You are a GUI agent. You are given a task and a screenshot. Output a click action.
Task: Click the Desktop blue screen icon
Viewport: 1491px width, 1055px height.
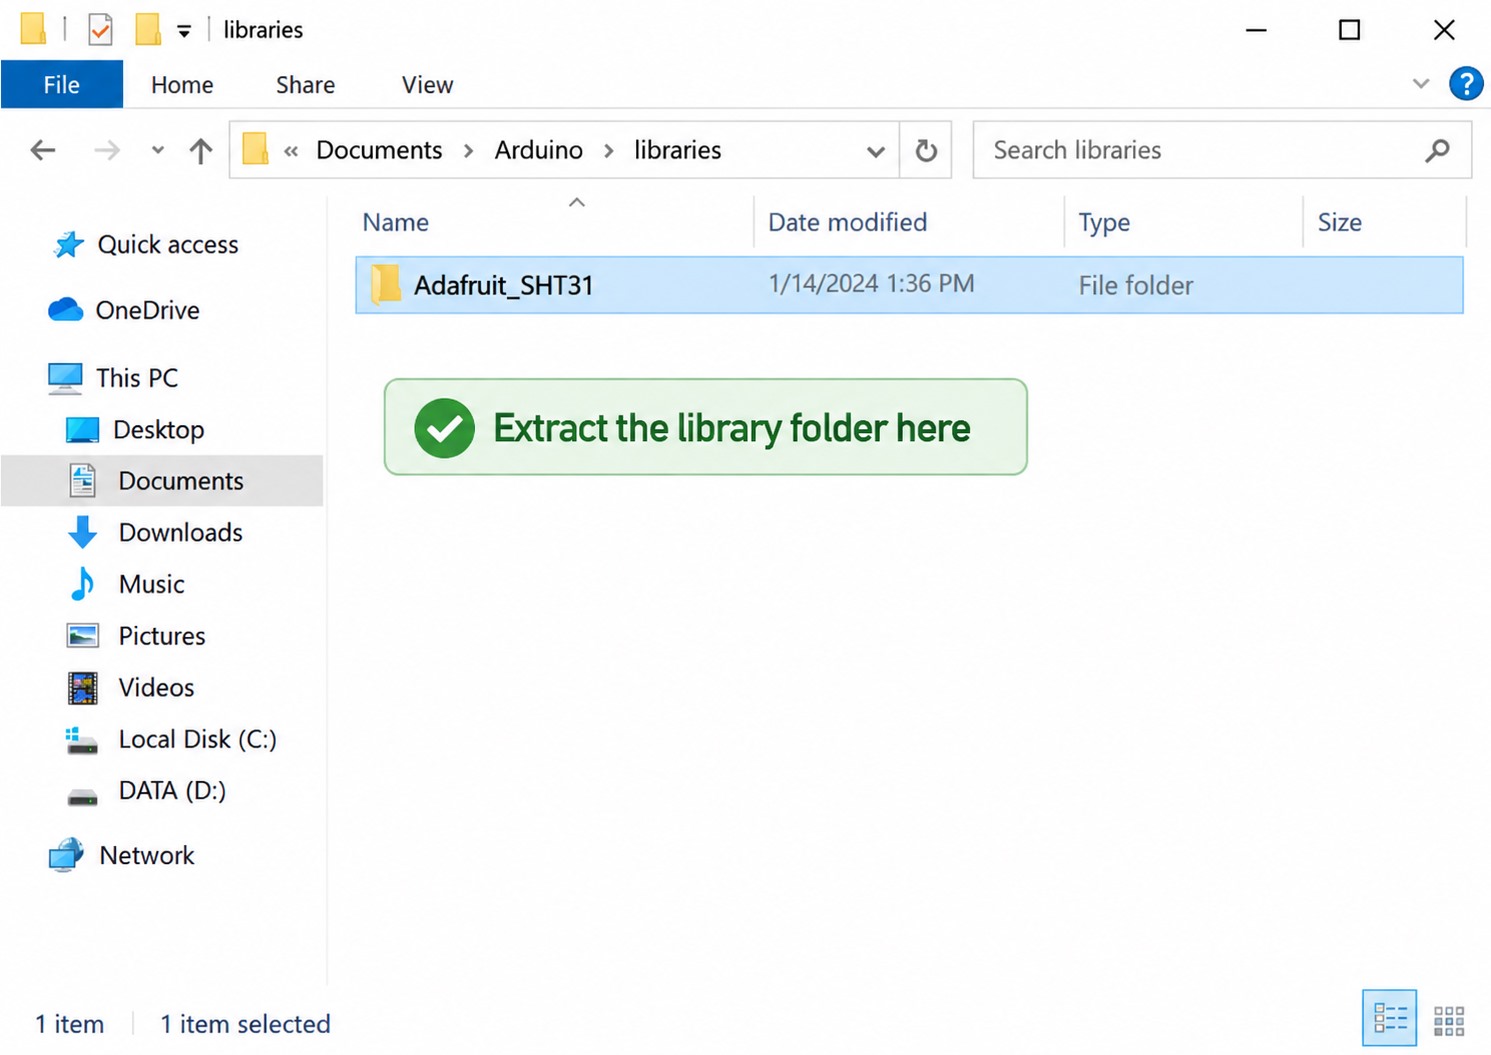coord(82,430)
